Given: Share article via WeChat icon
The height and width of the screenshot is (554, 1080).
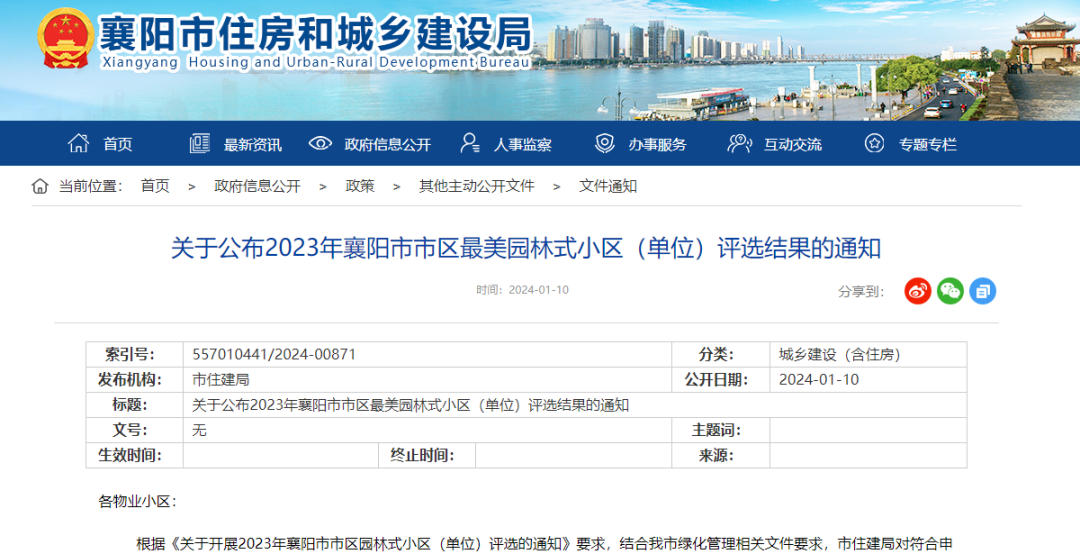Looking at the screenshot, I should [x=950, y=291].
